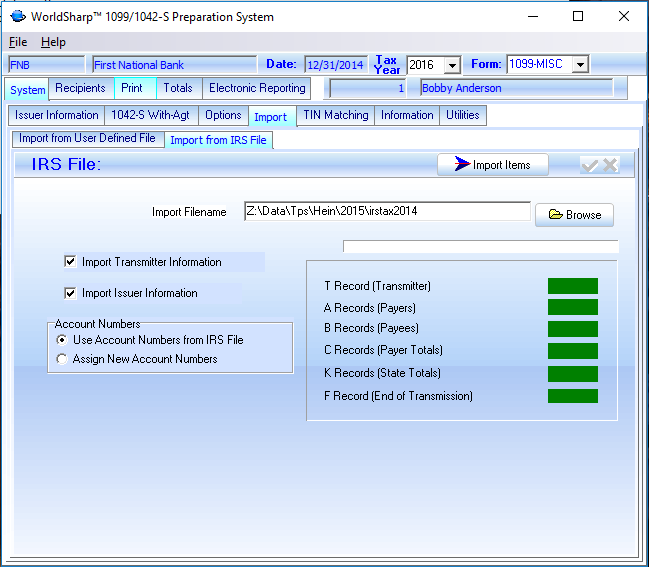Choose Use Account Numbers from IRS File

click(x=63, y=340)
